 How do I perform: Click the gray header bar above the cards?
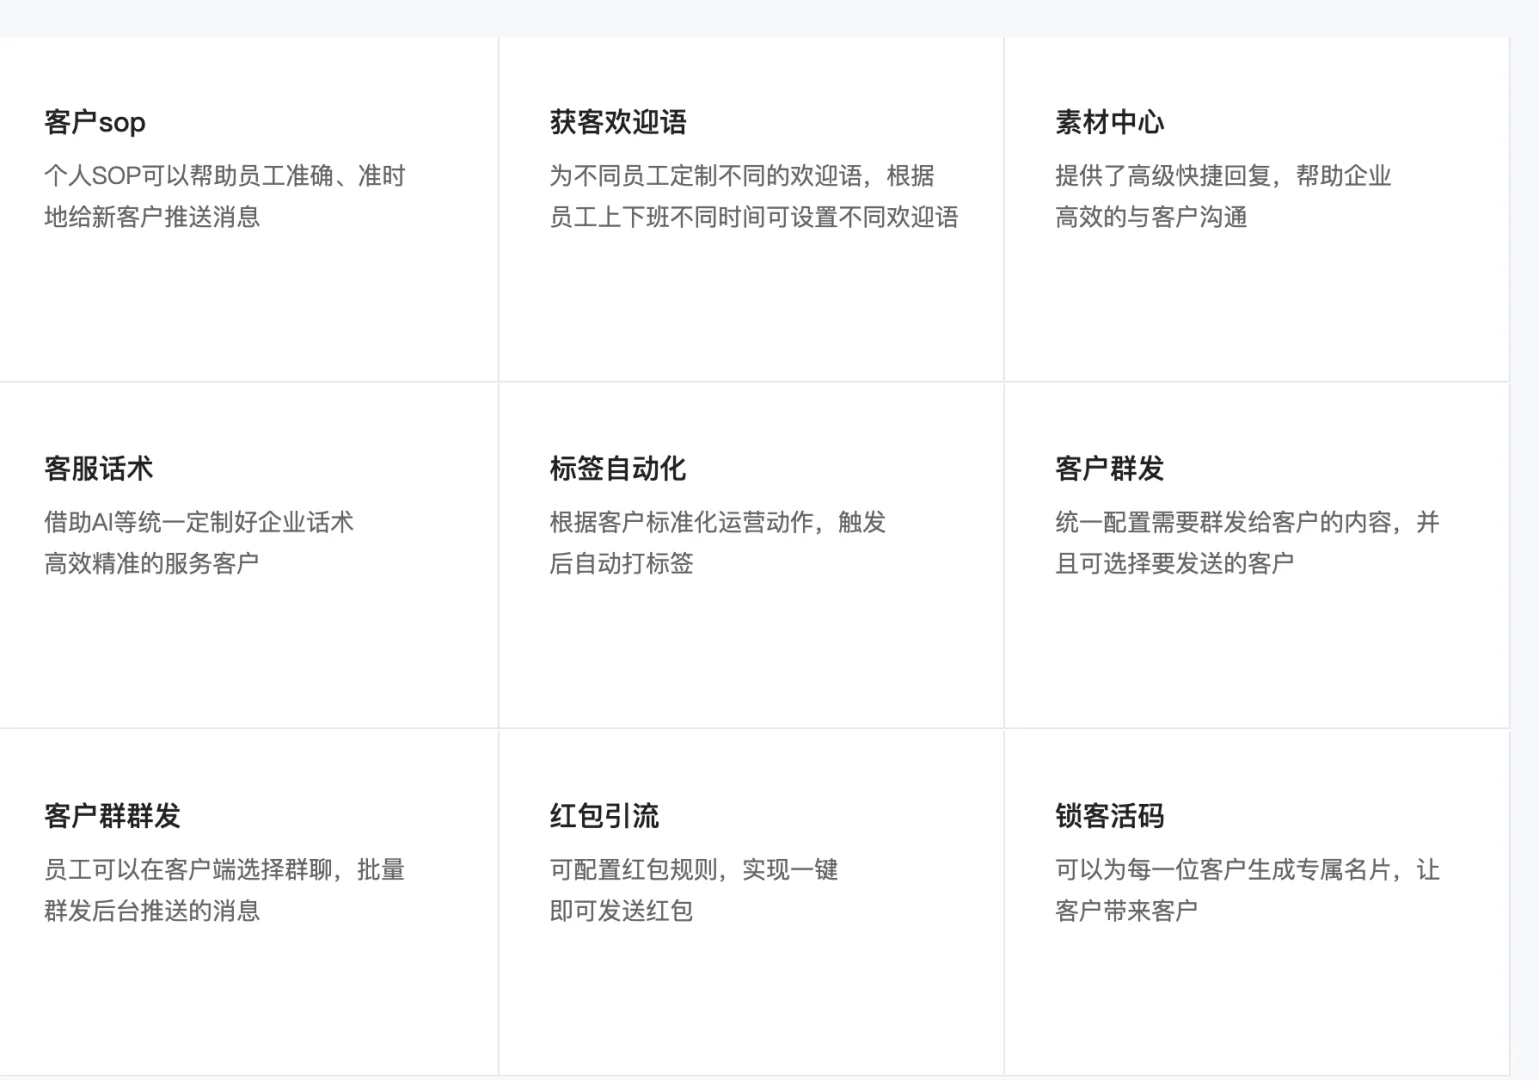point(769,17)
